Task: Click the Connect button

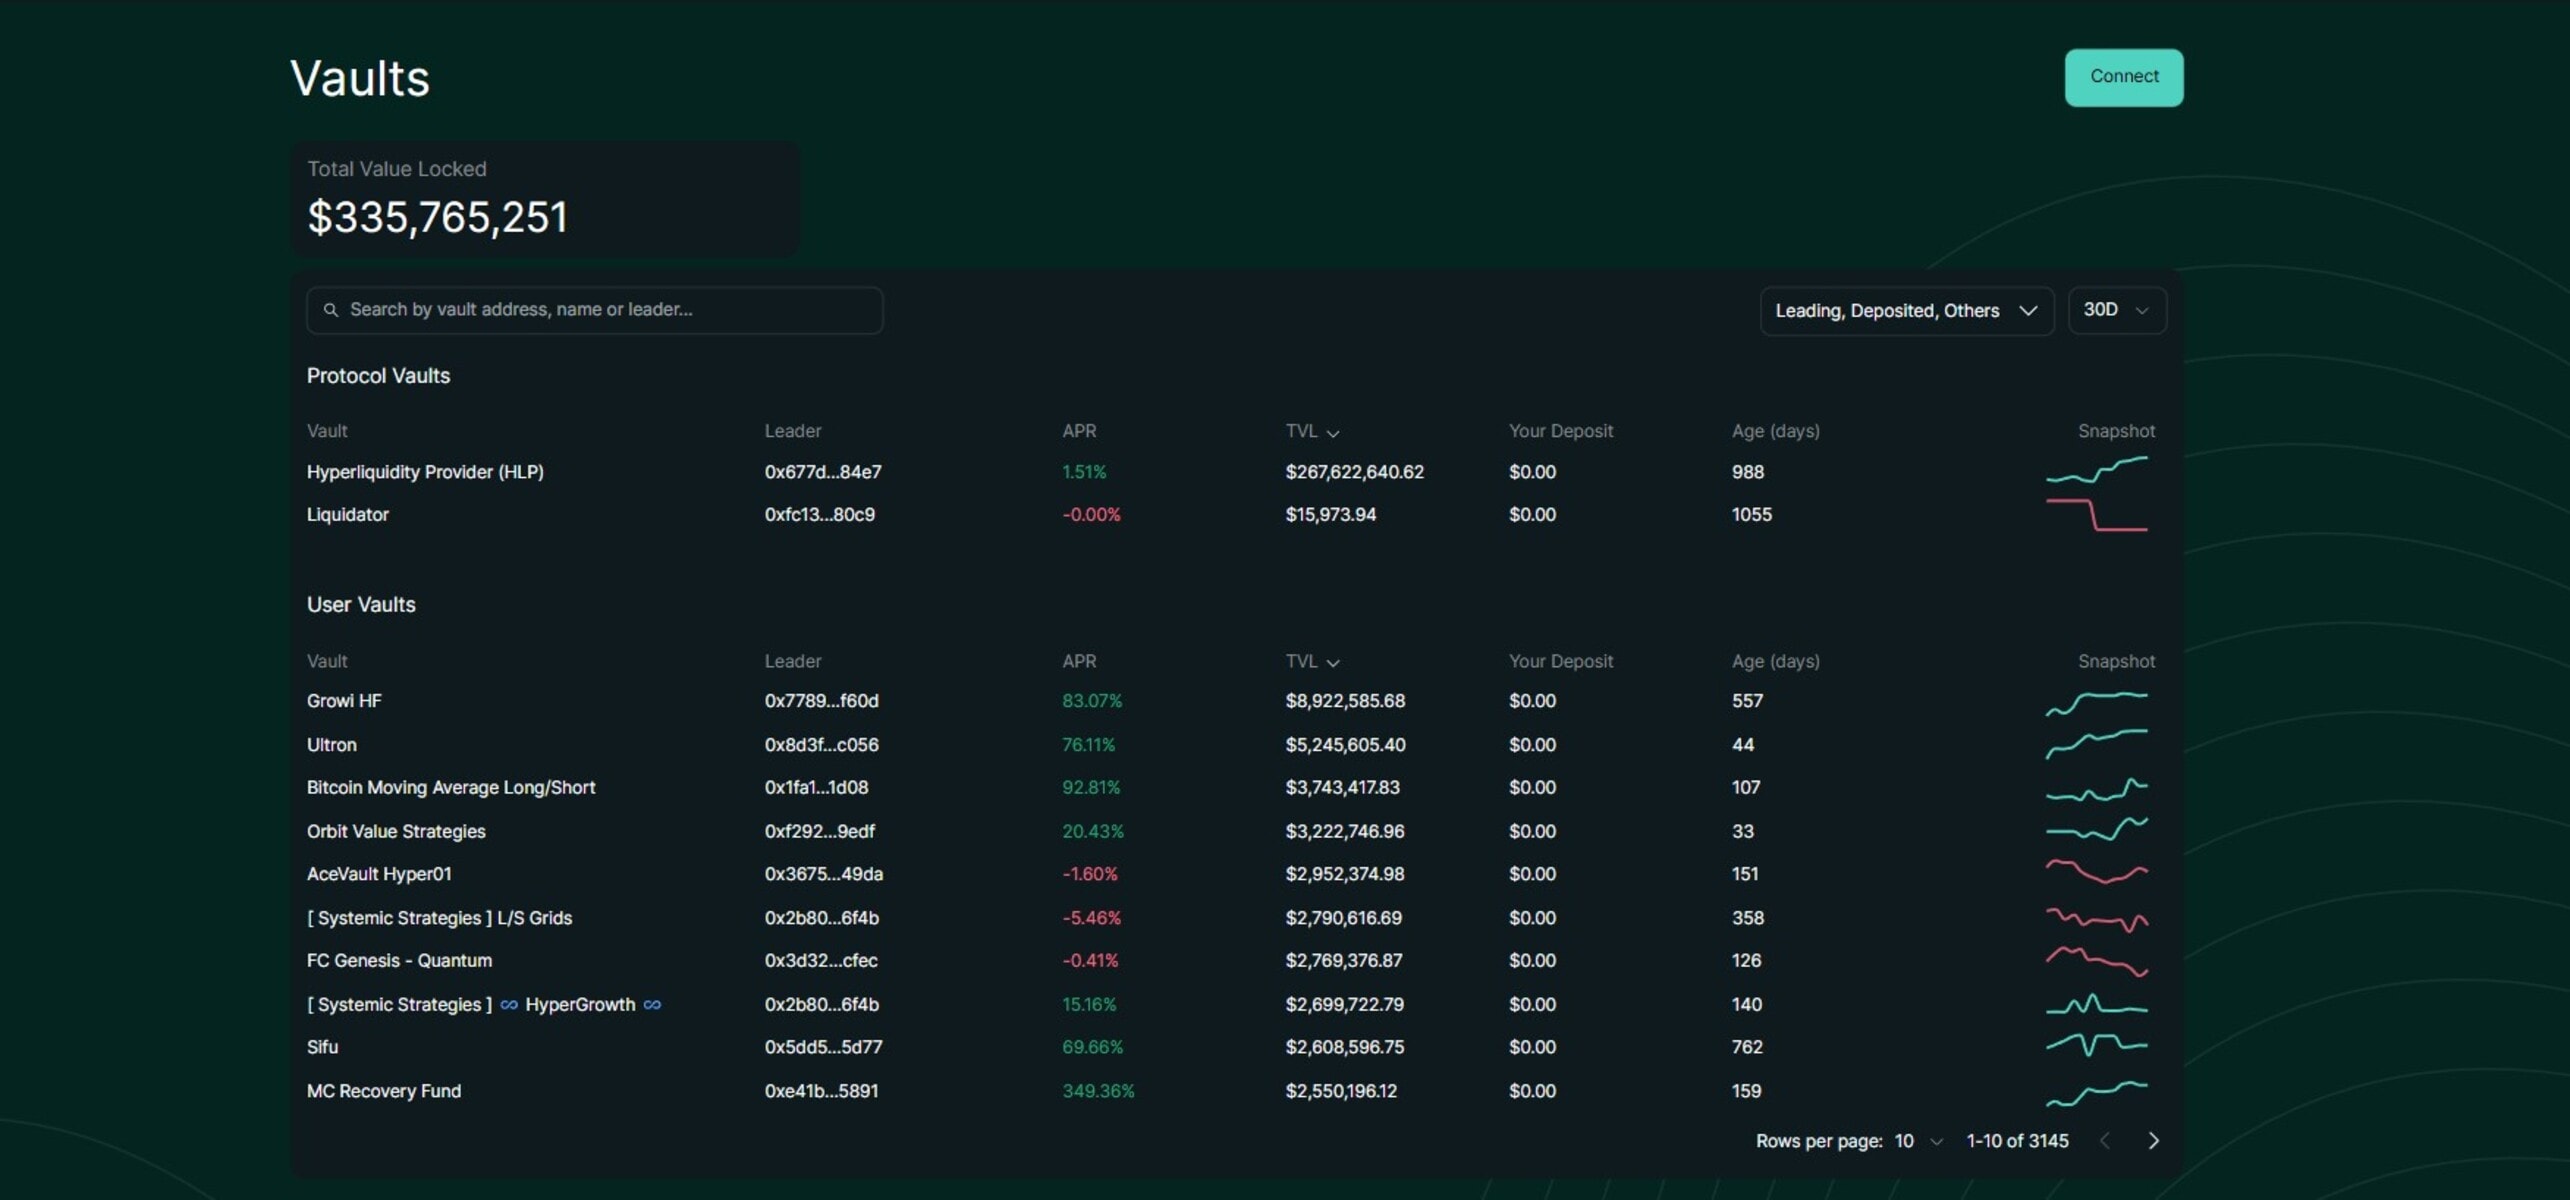Action: [x=2123, y=77]
